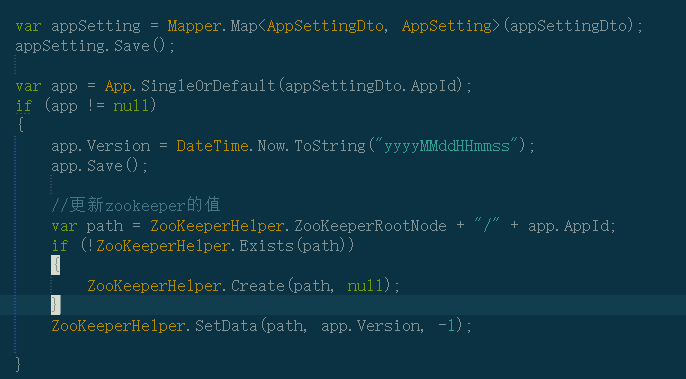Click the "/" string literal

coord(487,226)
